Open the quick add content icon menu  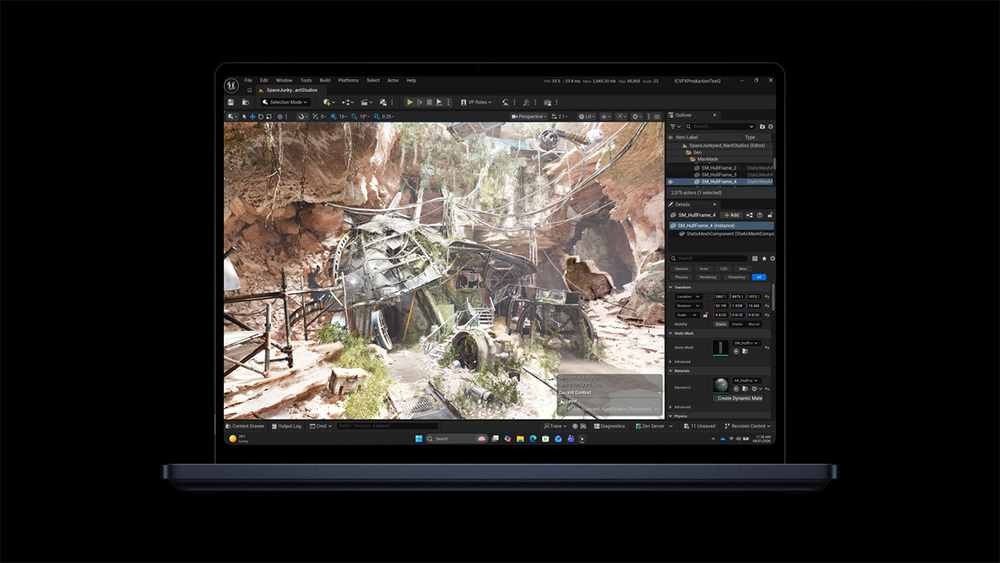click(x=329, y=102)
